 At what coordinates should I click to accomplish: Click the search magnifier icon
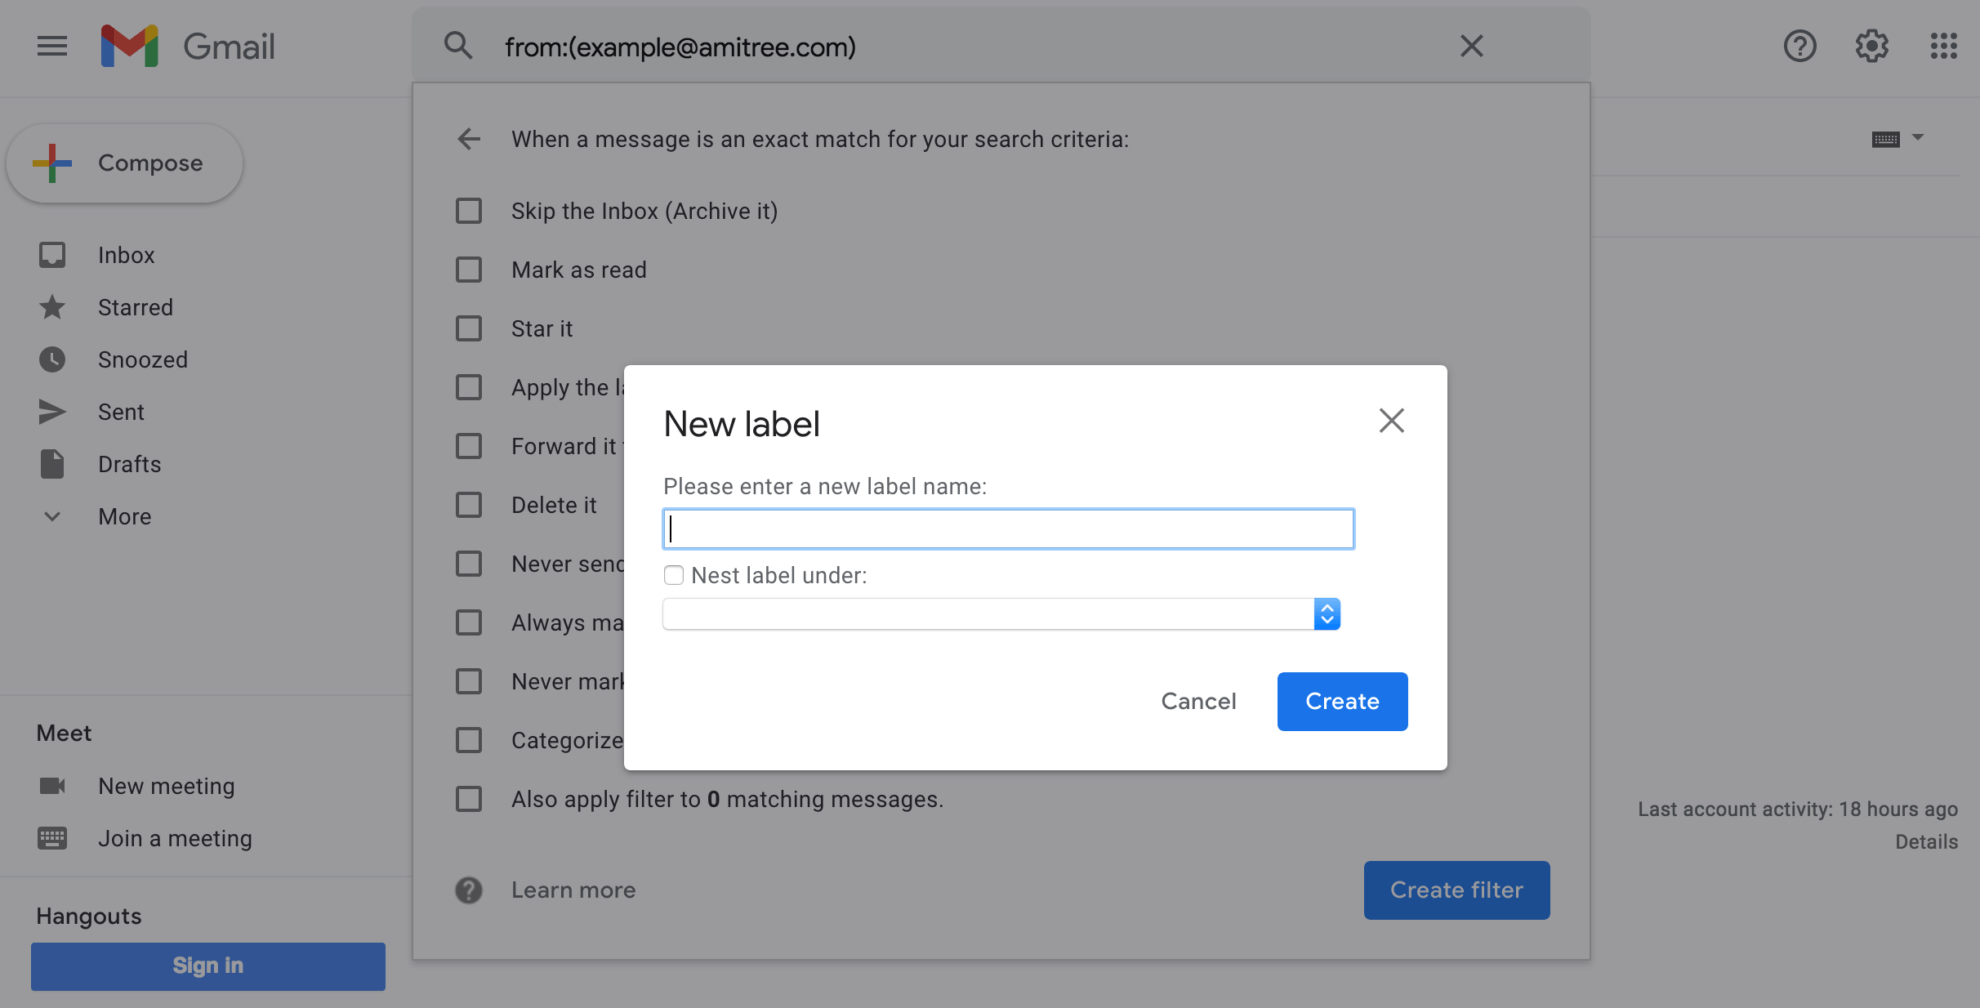(x=458, y=46)
